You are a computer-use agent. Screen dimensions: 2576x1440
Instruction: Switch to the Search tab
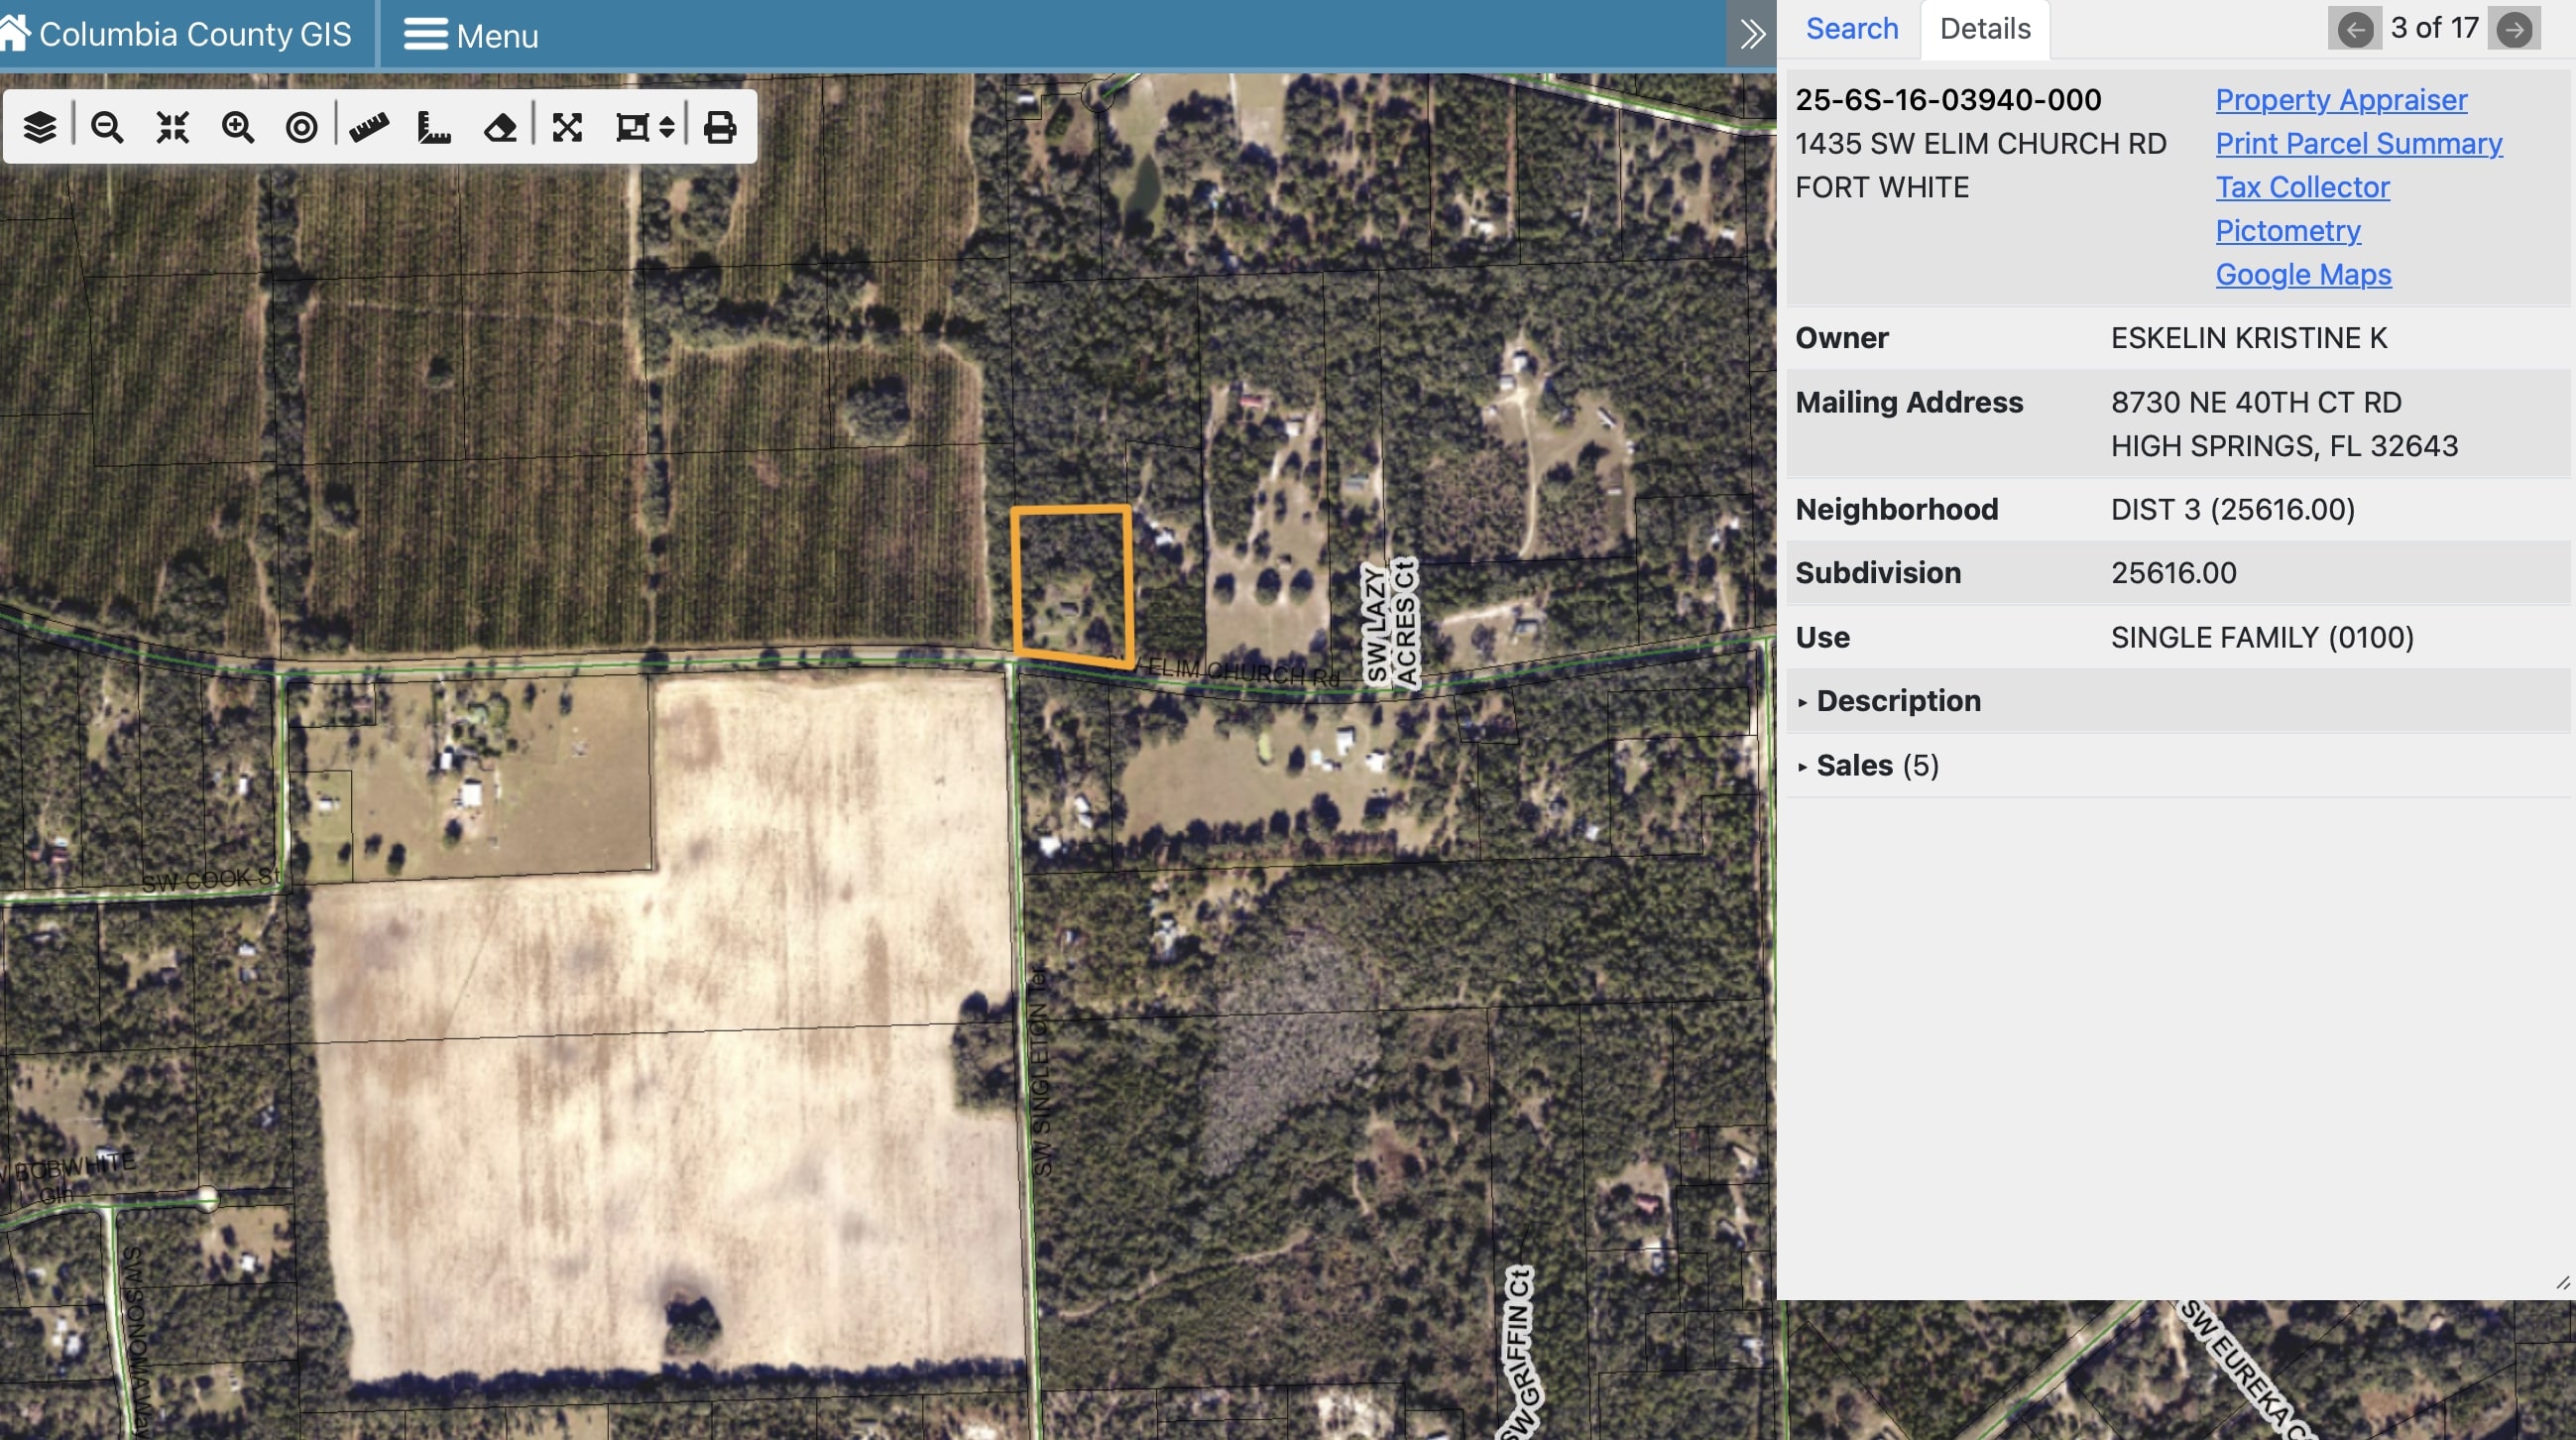click(1851, 29)
